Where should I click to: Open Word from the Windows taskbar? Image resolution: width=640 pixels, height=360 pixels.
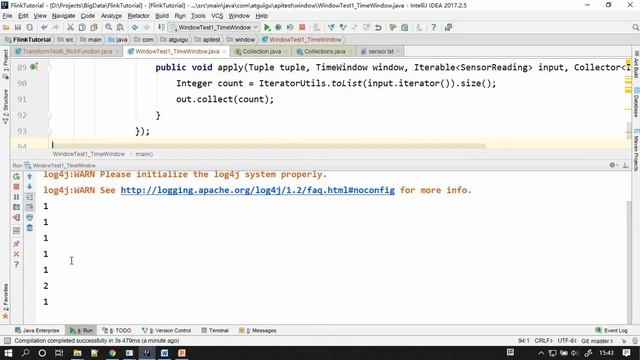tap(164, 353)
